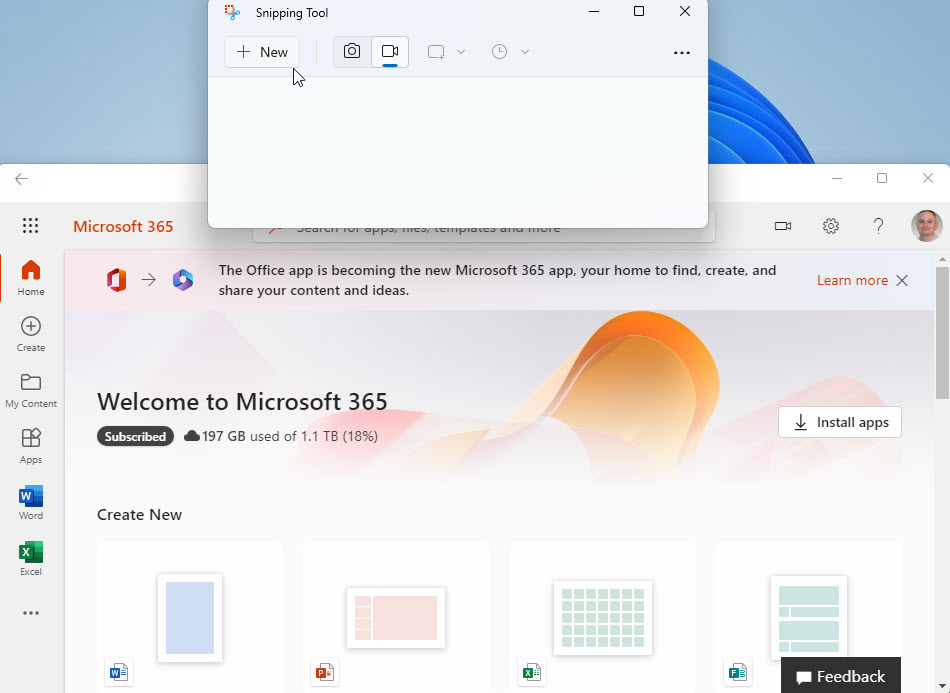950x693 pixels.
Task: Click the Create New heading
Action: pyautogui.click(x=139, y=514)
